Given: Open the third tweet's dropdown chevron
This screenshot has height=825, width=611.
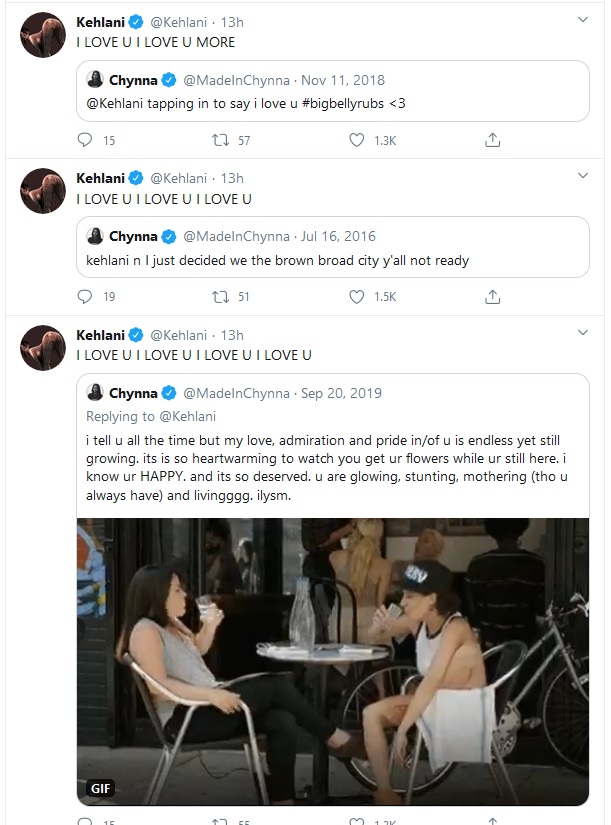Looking at the screenshot, I should pyautogui.click(x=583, y=332).
